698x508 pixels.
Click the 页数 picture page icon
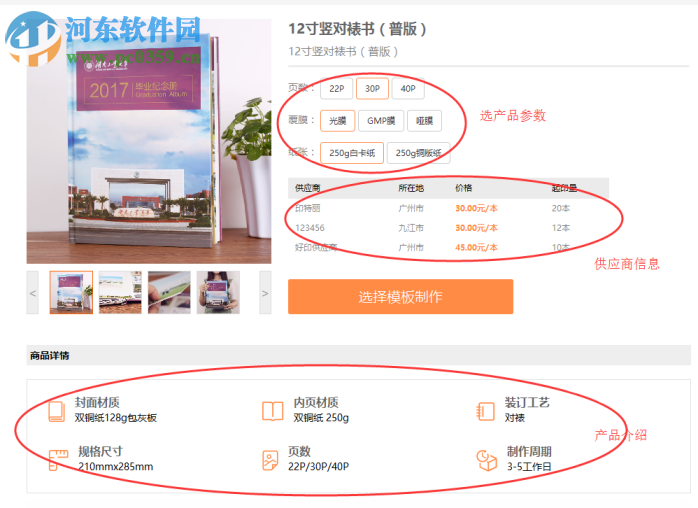[x=270, y=460]
